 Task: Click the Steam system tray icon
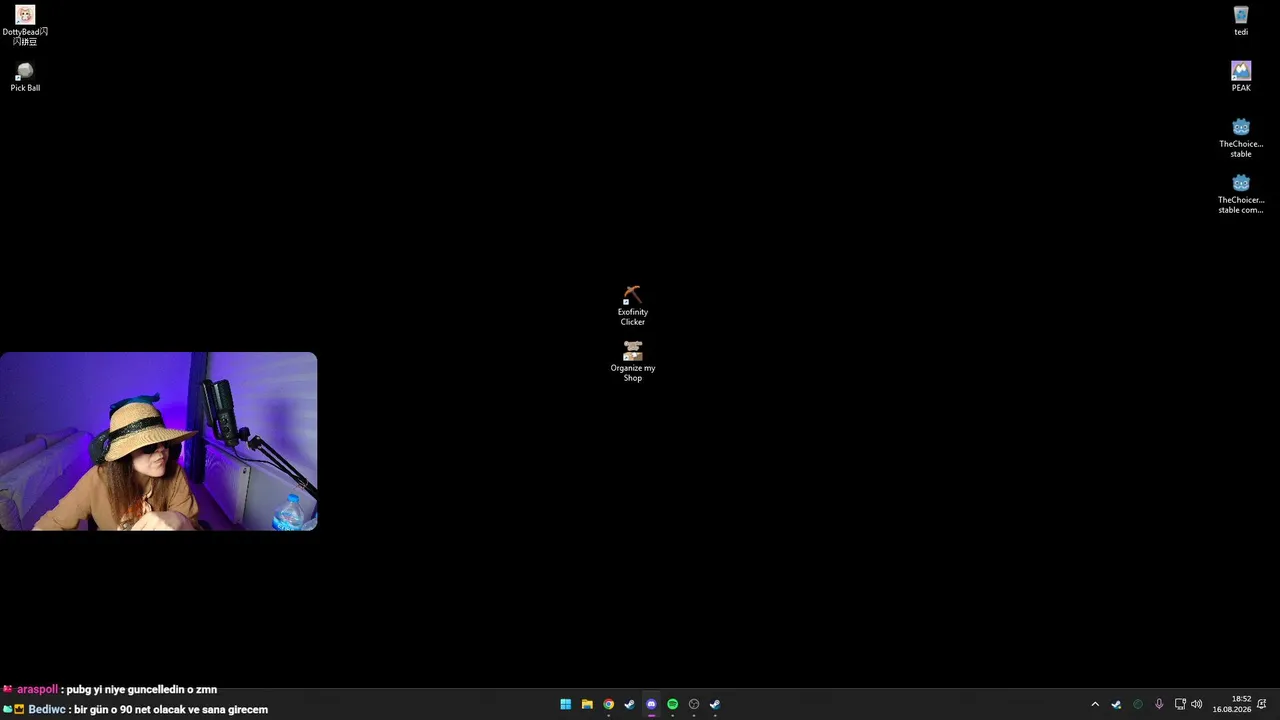click(1116, 704)
